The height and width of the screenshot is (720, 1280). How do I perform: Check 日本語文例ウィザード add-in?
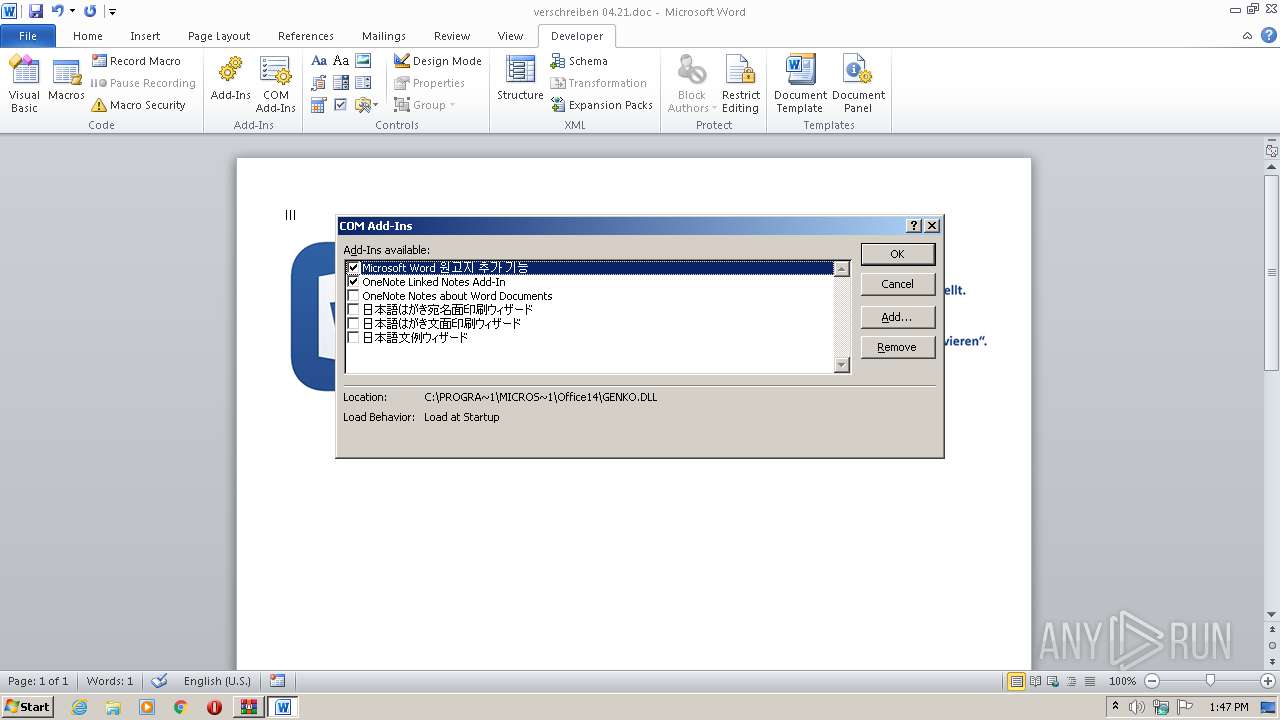tap(353, 338)
